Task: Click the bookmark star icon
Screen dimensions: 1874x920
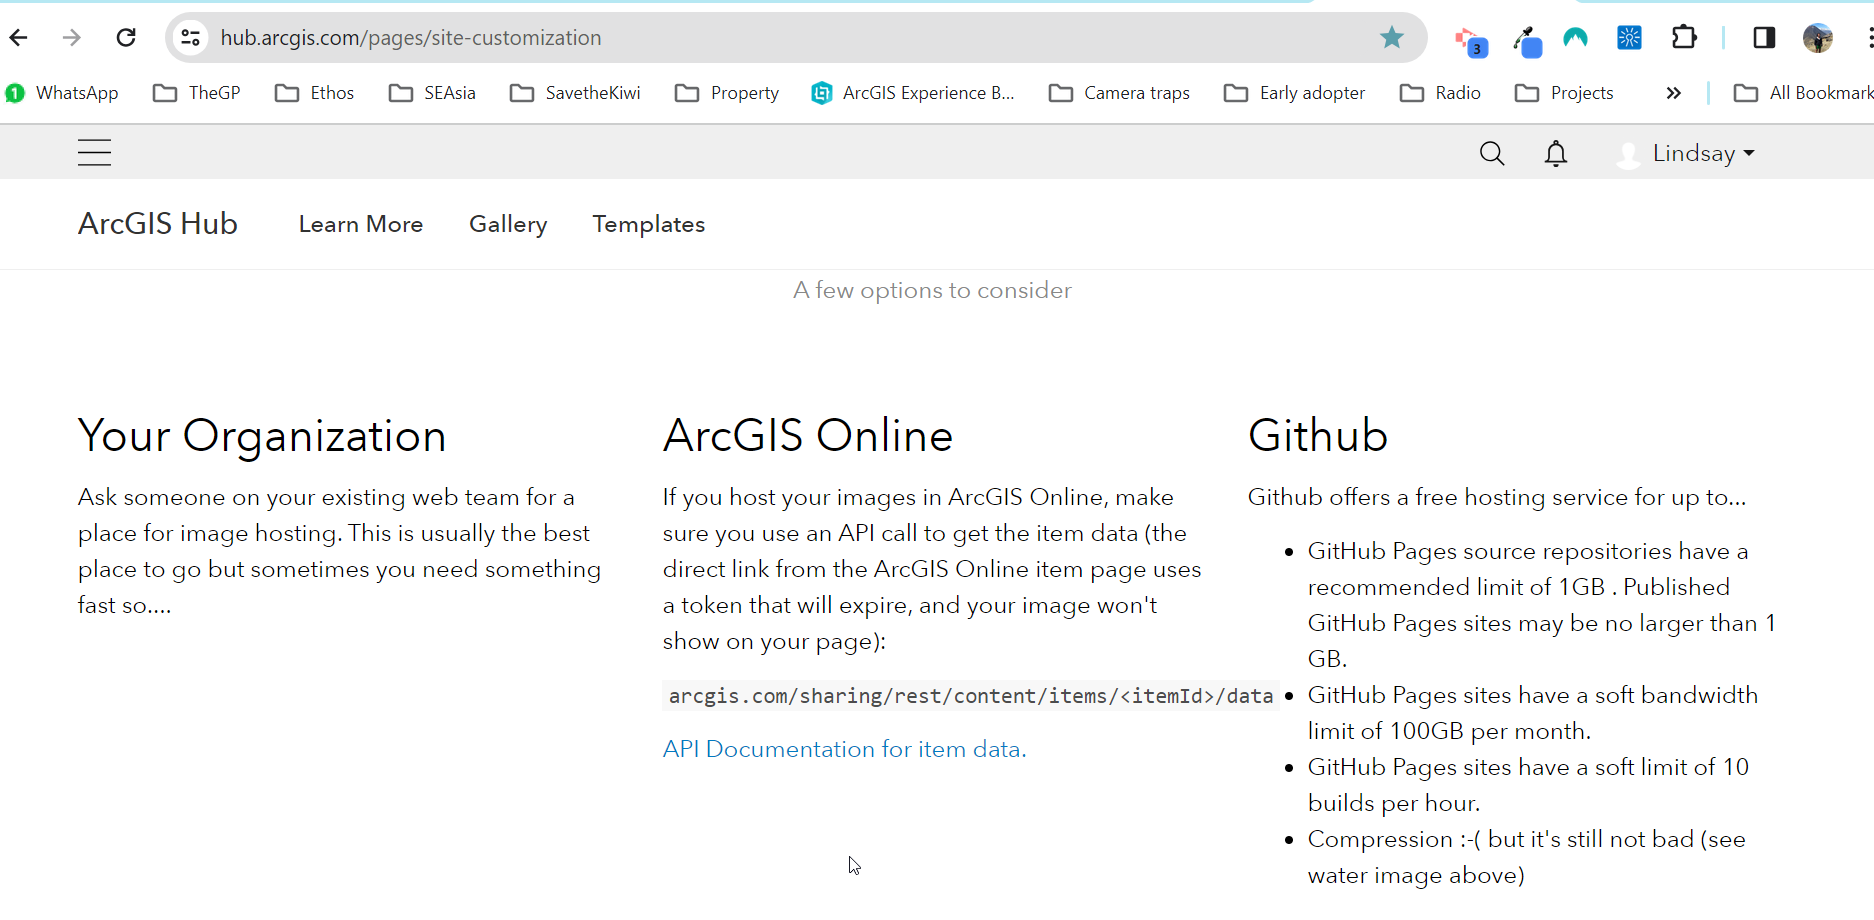Action: [x=1391, y=38]
